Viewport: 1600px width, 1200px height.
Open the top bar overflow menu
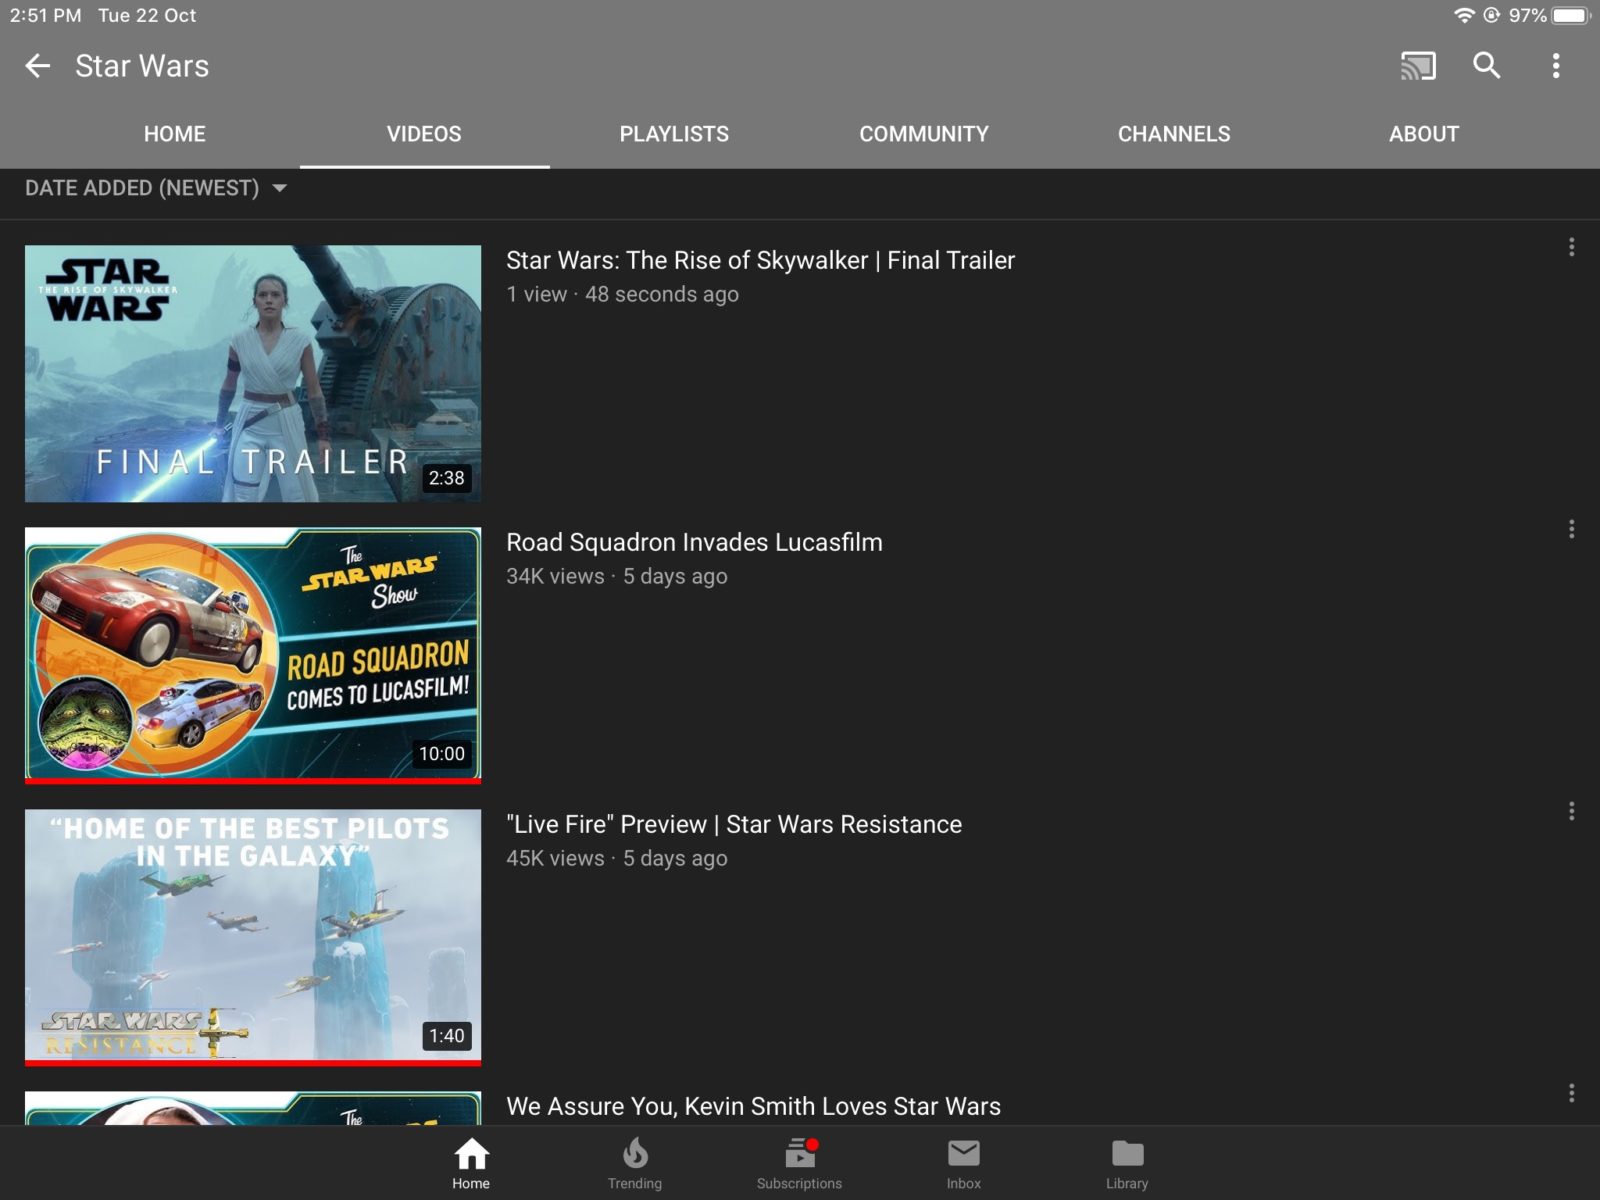(1555, 66)
